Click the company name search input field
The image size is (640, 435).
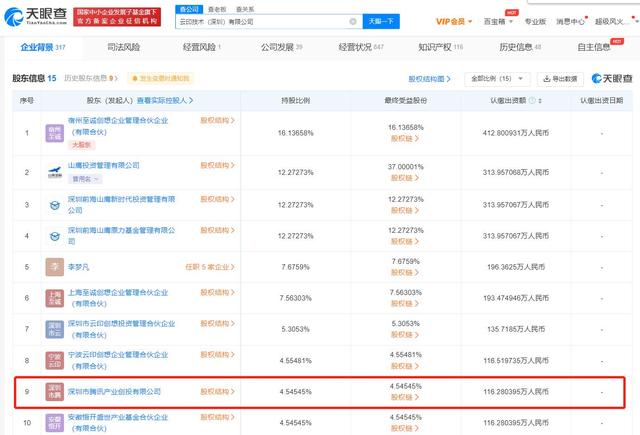coord(280,20)
